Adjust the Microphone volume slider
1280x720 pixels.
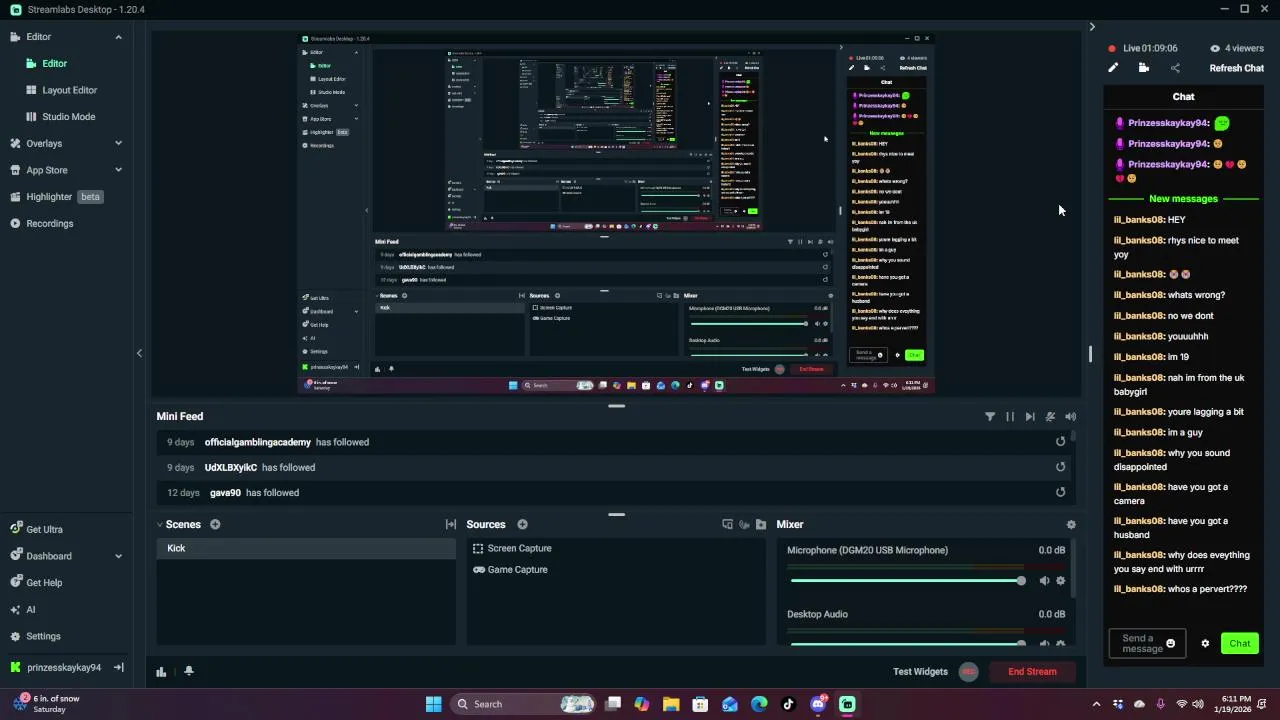(x=906, y=581)
